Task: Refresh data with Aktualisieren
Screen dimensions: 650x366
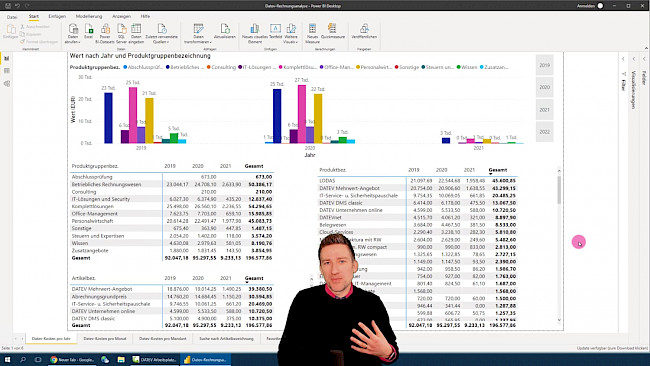Action: [x=225, y=32]
